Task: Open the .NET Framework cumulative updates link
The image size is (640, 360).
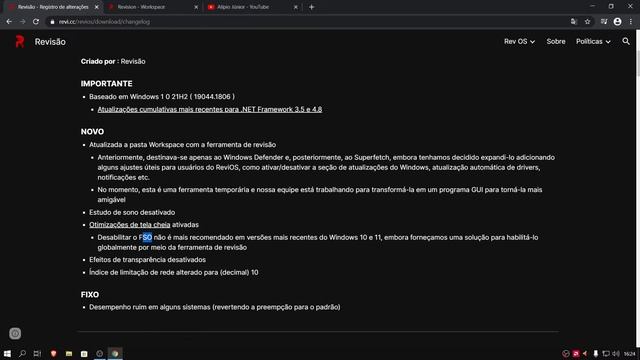Action: [209, 109]
